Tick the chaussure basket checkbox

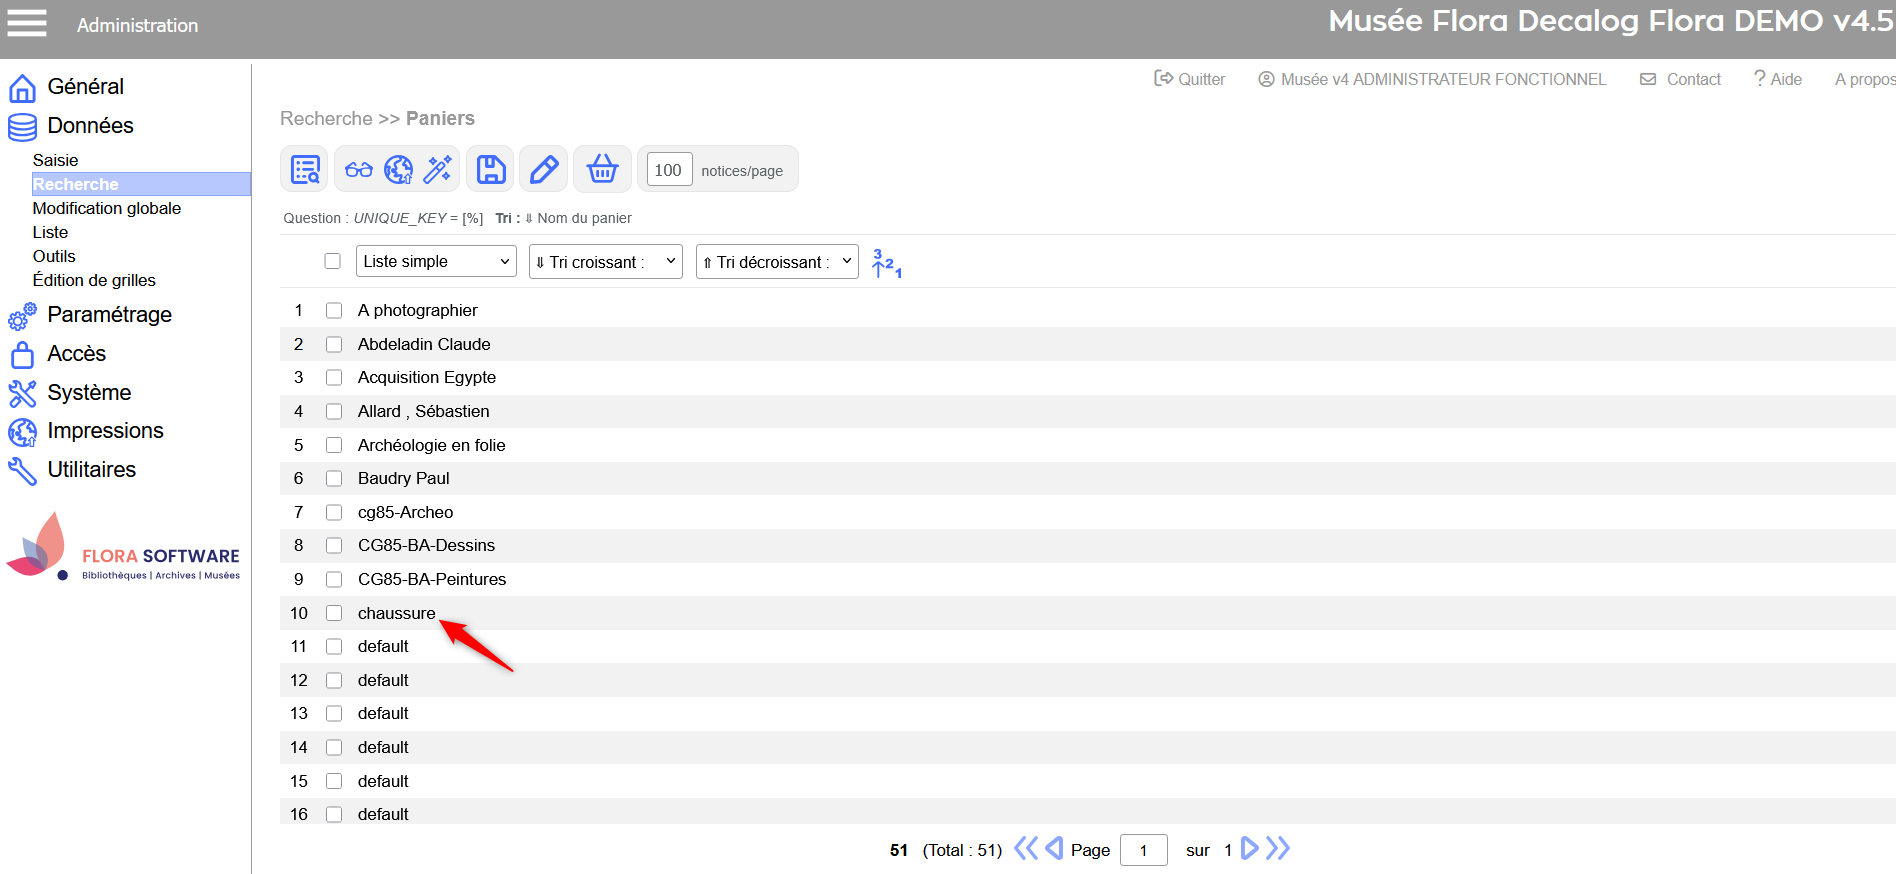point(334,613)
